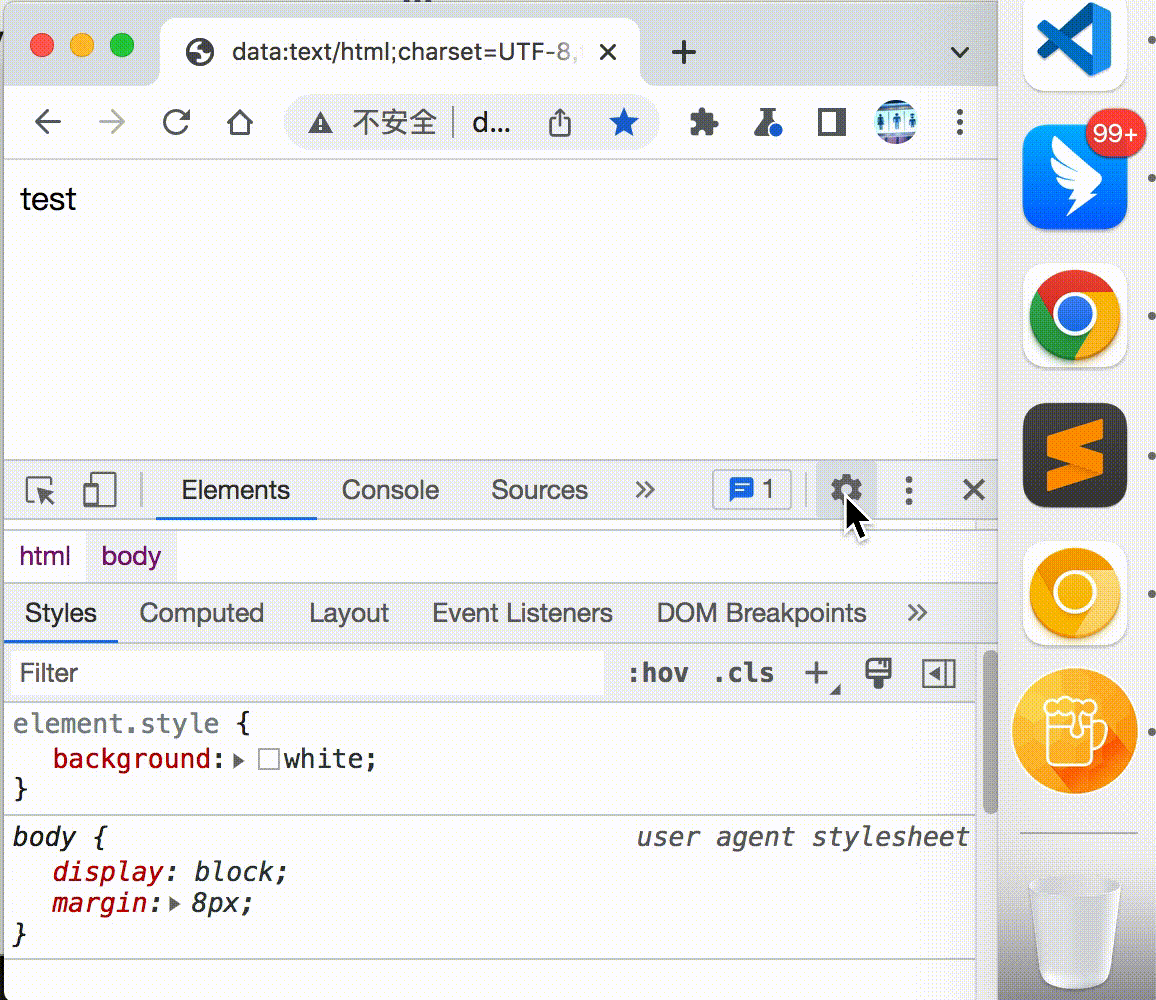Click the not secure warning icon

(320, 123)
